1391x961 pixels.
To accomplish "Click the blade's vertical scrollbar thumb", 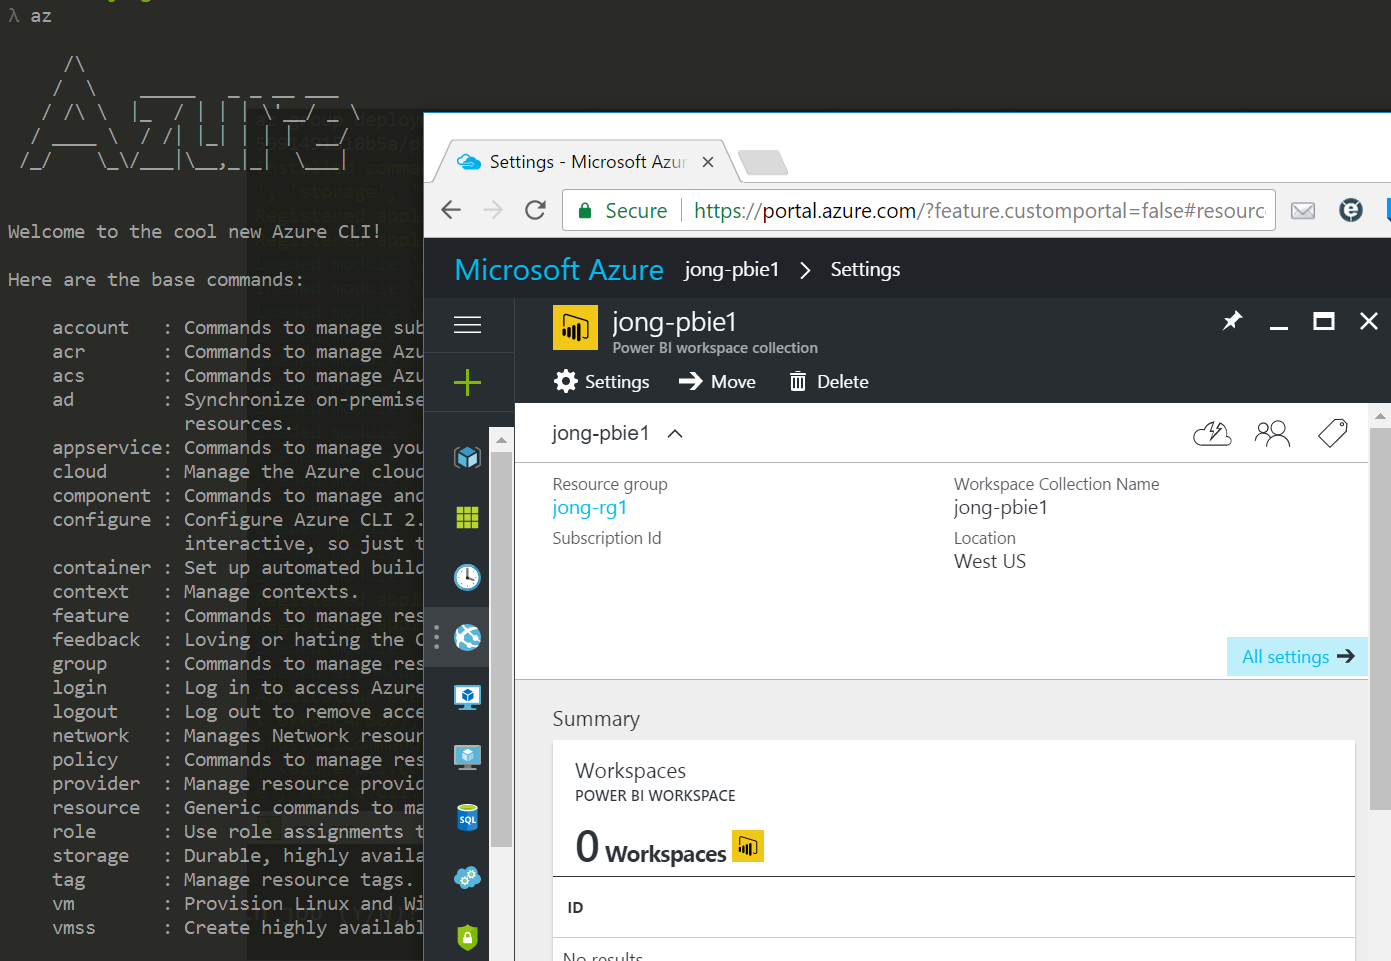I will point(1380,620).
